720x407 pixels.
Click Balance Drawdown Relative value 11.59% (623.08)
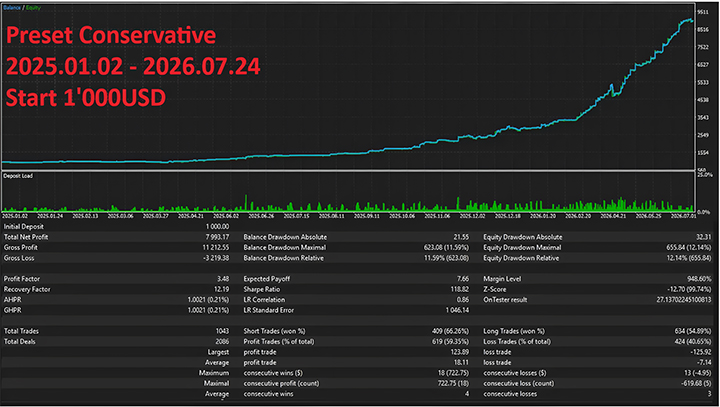click(x=446, y=258)
